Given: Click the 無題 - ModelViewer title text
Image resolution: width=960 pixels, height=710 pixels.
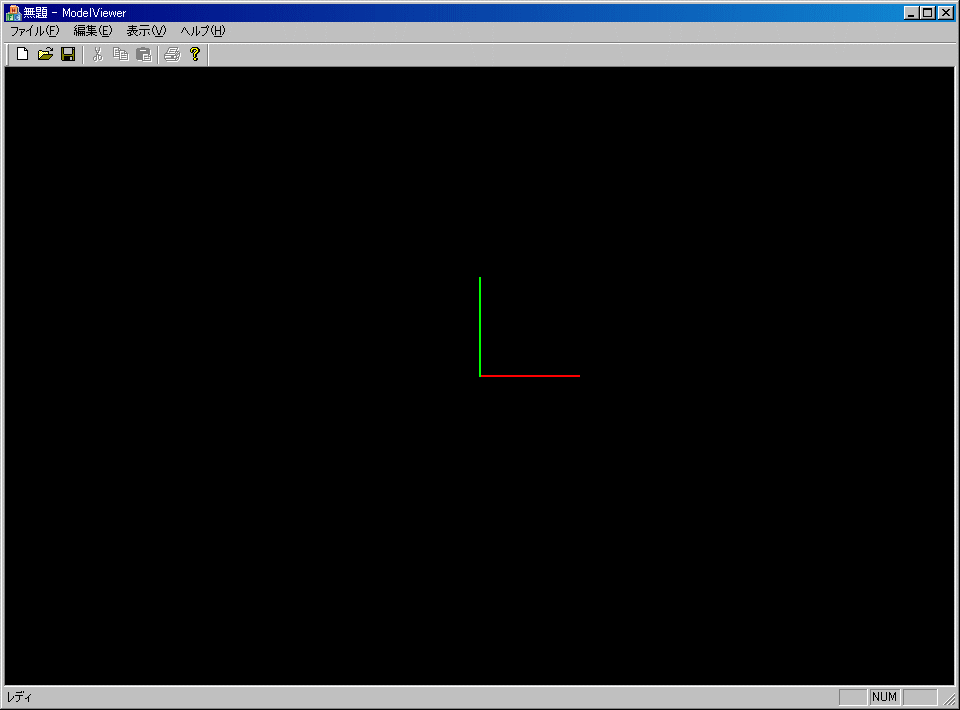Looking at the screenshot, I should point(75,12).
